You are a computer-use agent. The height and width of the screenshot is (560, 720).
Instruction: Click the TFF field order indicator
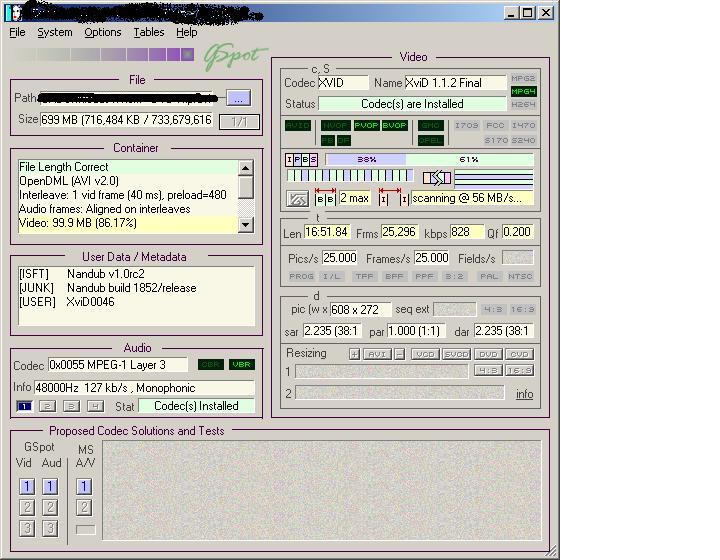coord(364,276)
